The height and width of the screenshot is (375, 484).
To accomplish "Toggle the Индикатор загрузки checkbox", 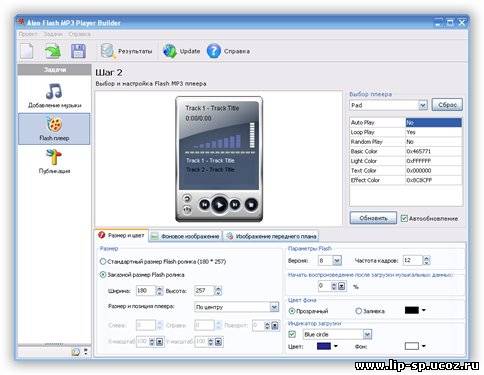I will (x=292, y=334).
